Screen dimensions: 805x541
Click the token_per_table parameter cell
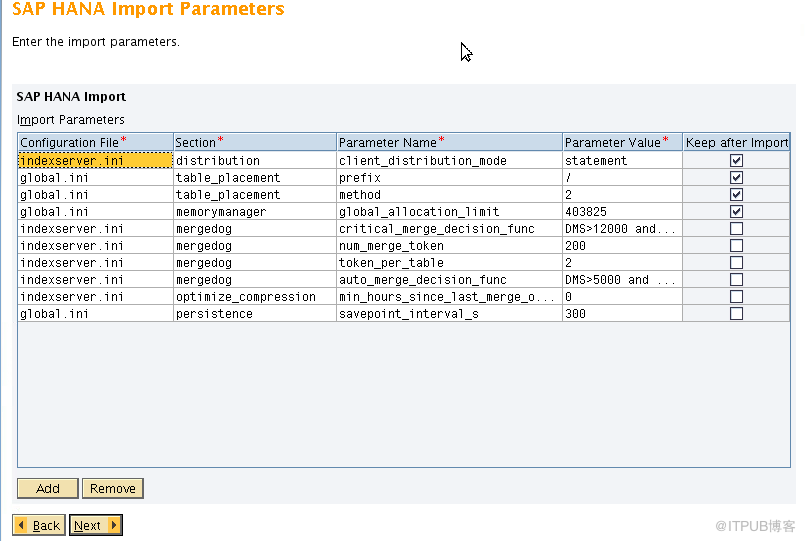449,262
